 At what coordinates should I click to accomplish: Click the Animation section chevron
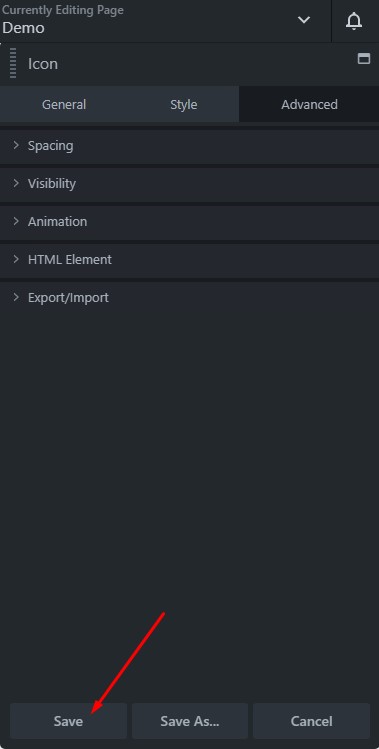16,221
